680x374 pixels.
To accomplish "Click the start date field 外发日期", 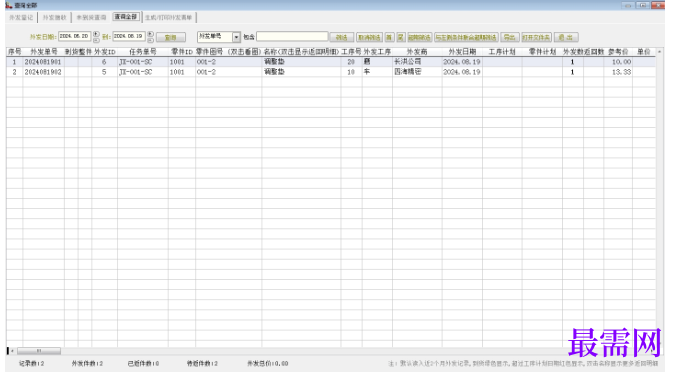I will tap(75, 36).
